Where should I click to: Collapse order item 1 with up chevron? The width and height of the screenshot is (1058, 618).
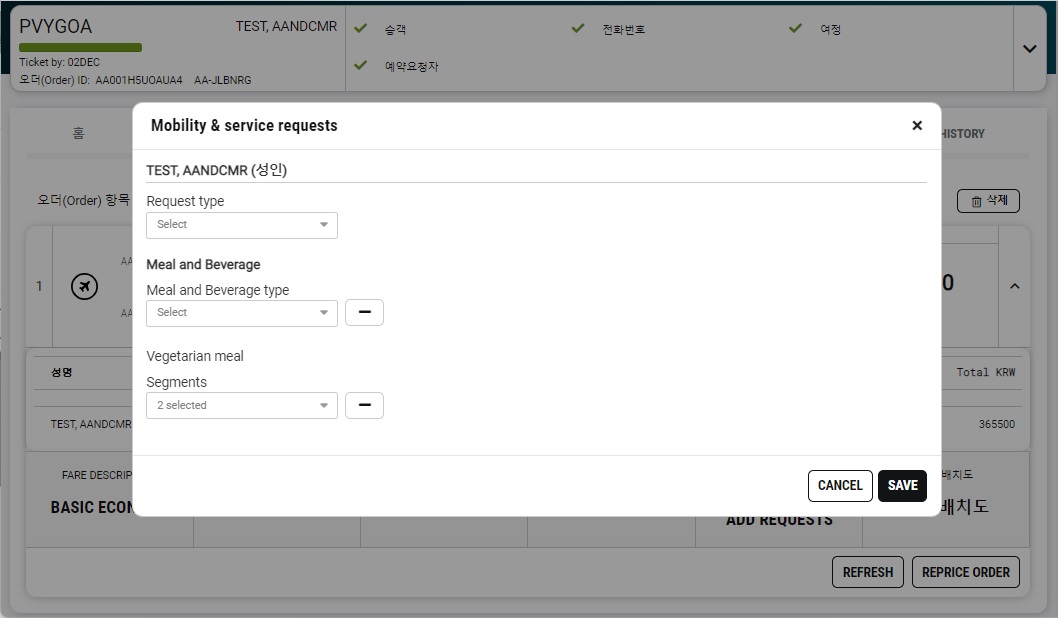(1014, 286)
